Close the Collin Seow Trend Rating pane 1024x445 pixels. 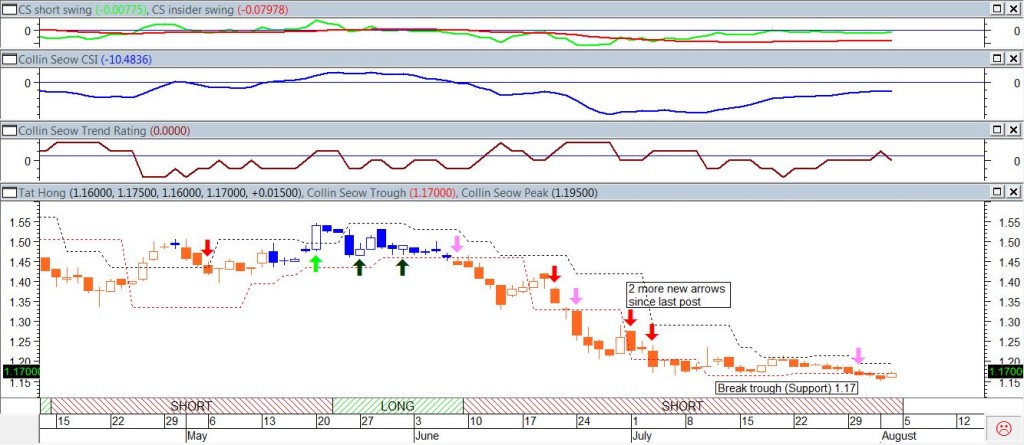[1013, 131]
